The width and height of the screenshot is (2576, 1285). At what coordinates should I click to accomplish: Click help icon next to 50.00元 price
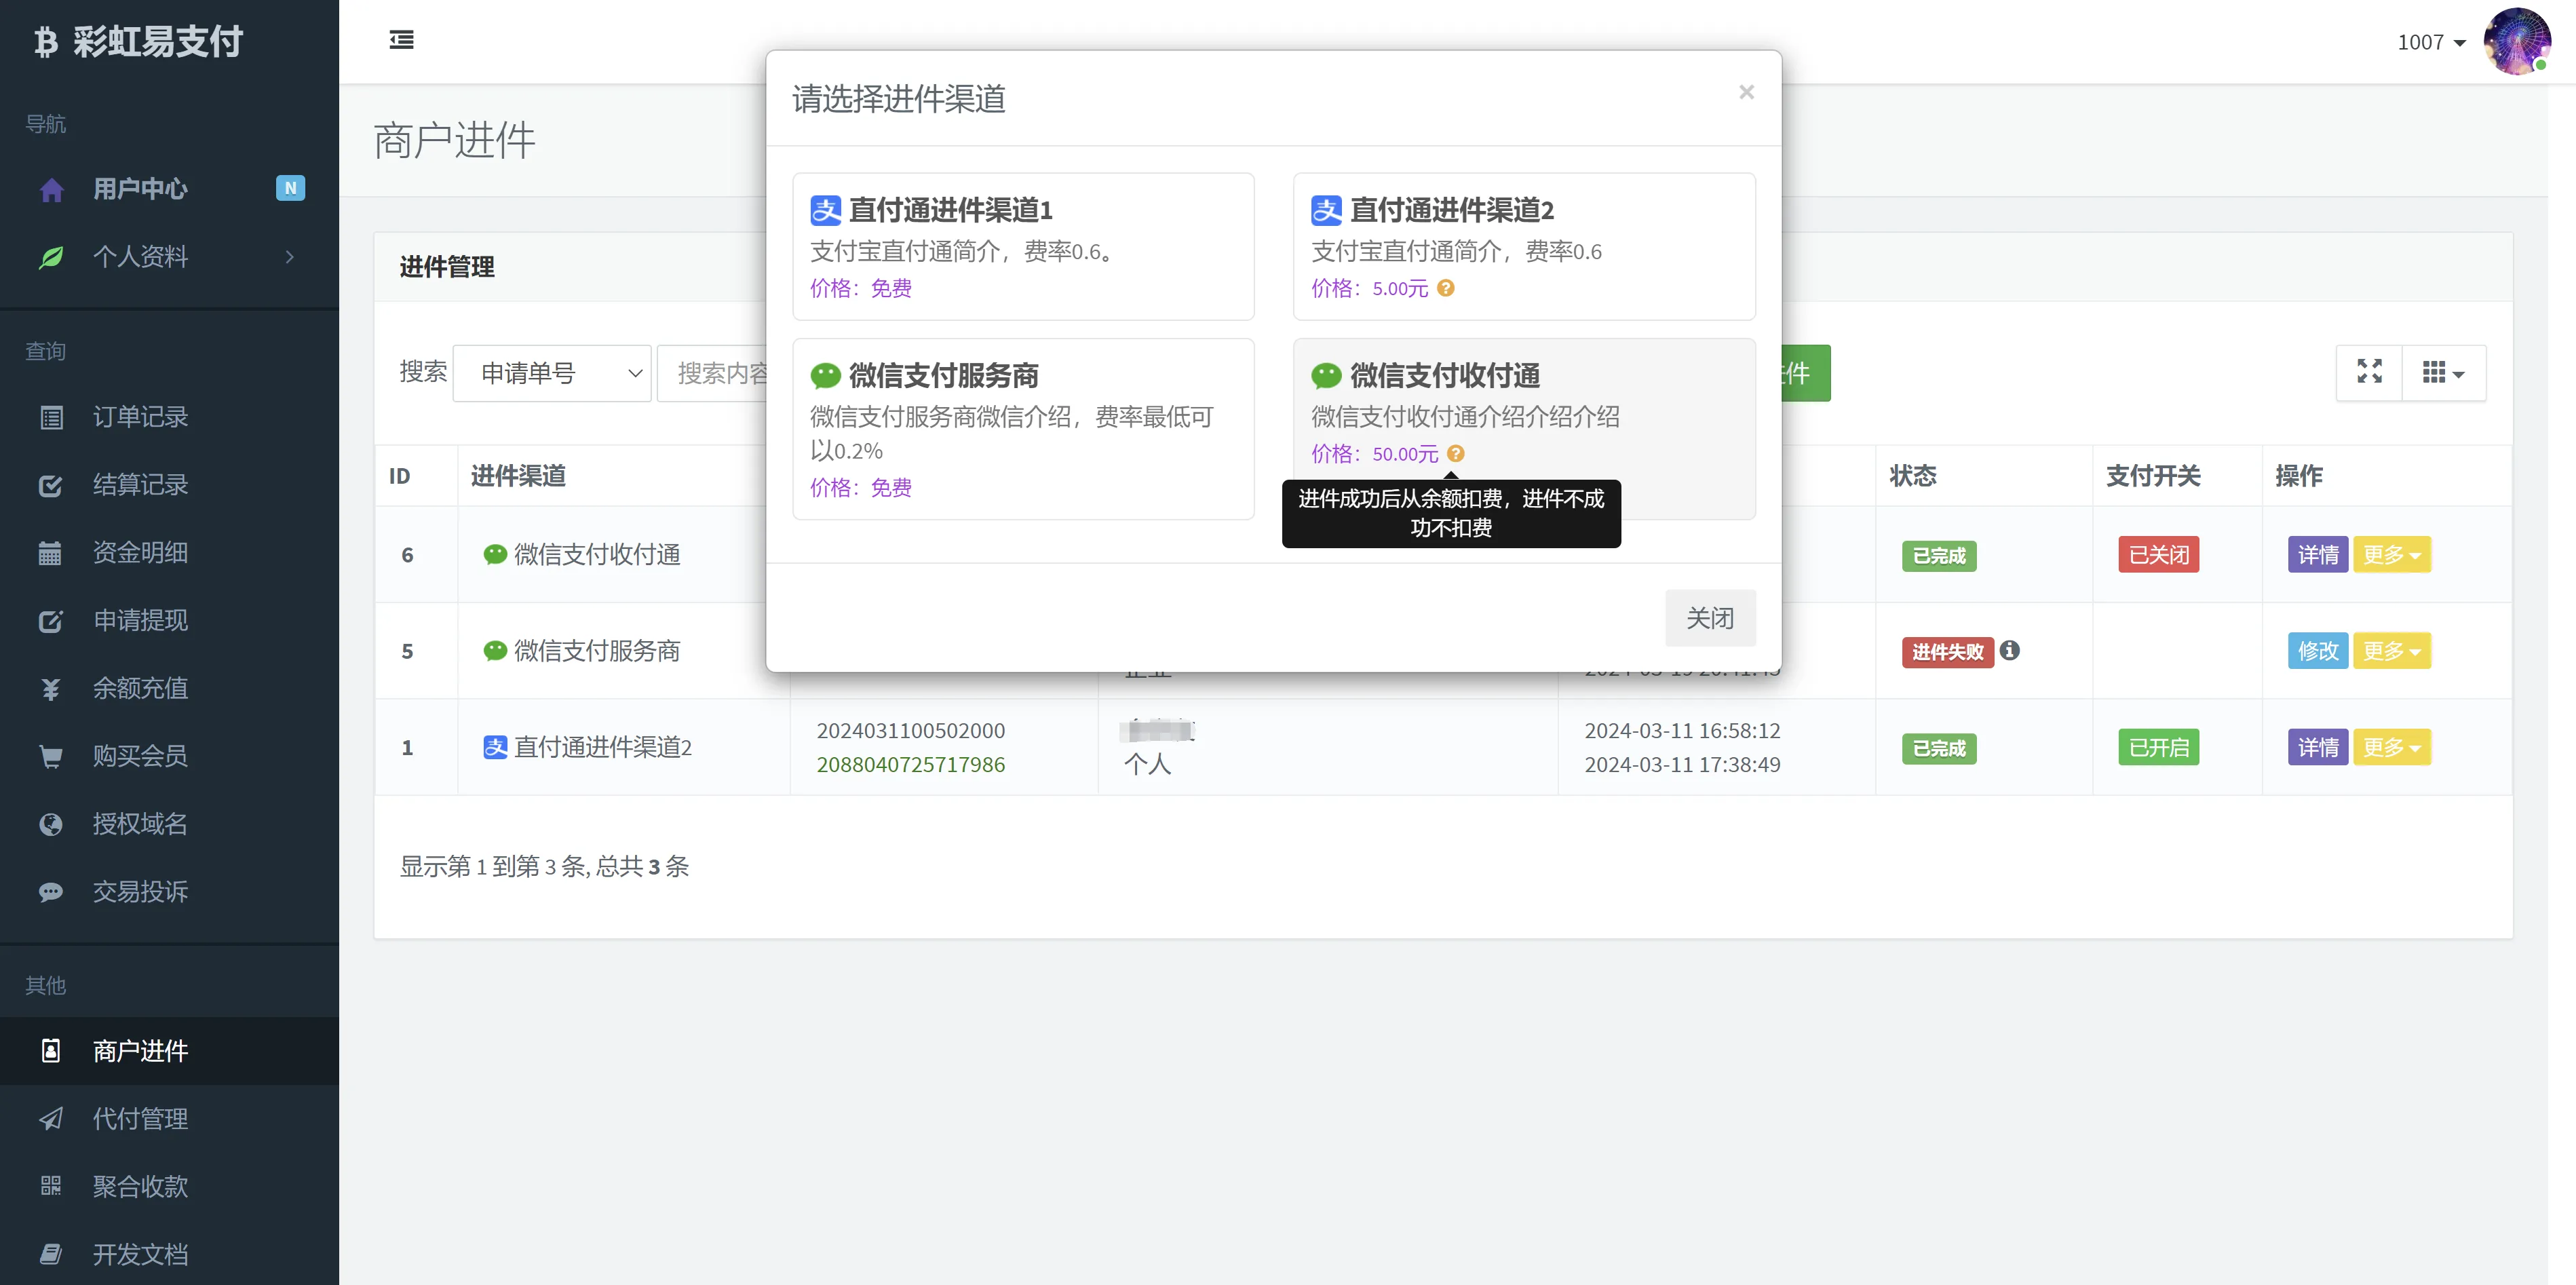point(1456,453)
